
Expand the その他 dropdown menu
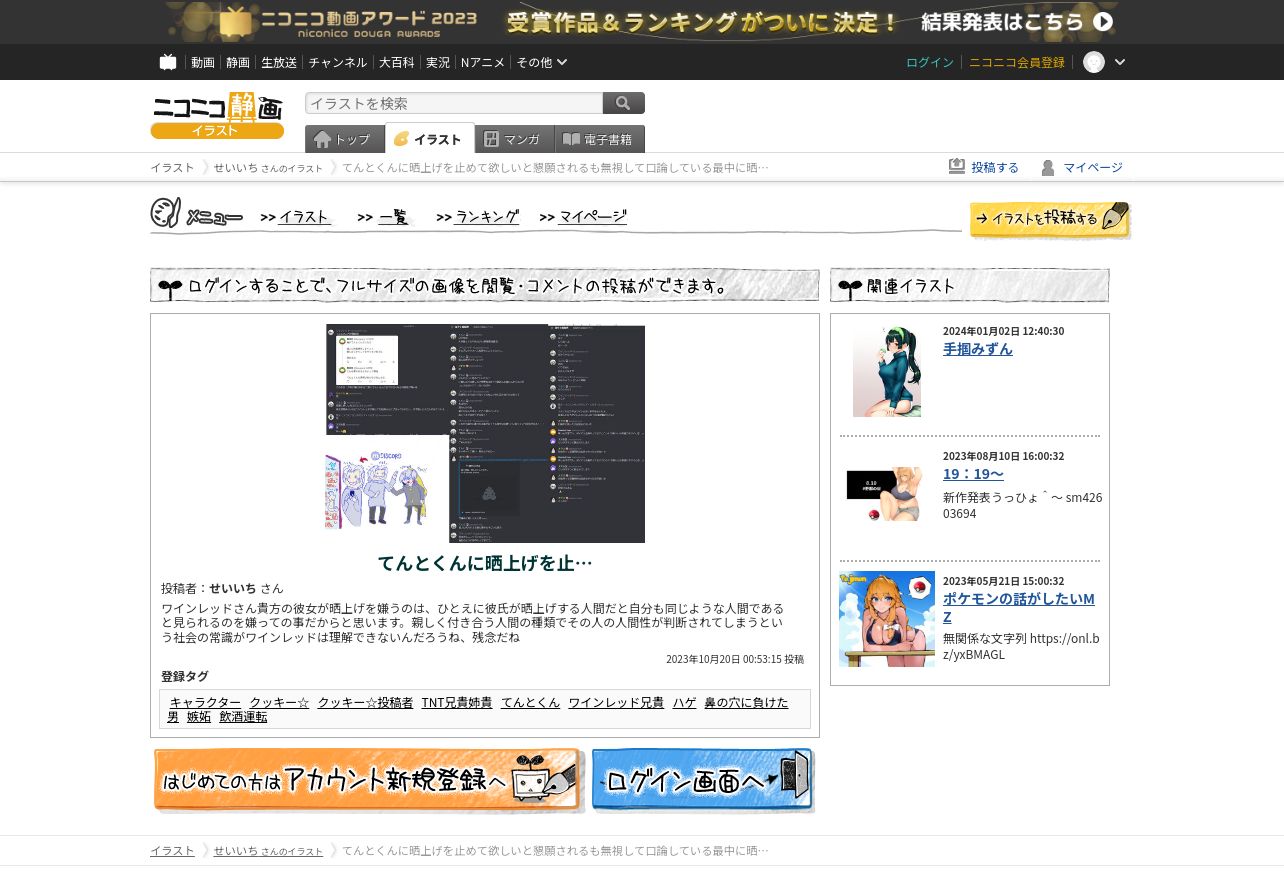(x=541, y=62)
